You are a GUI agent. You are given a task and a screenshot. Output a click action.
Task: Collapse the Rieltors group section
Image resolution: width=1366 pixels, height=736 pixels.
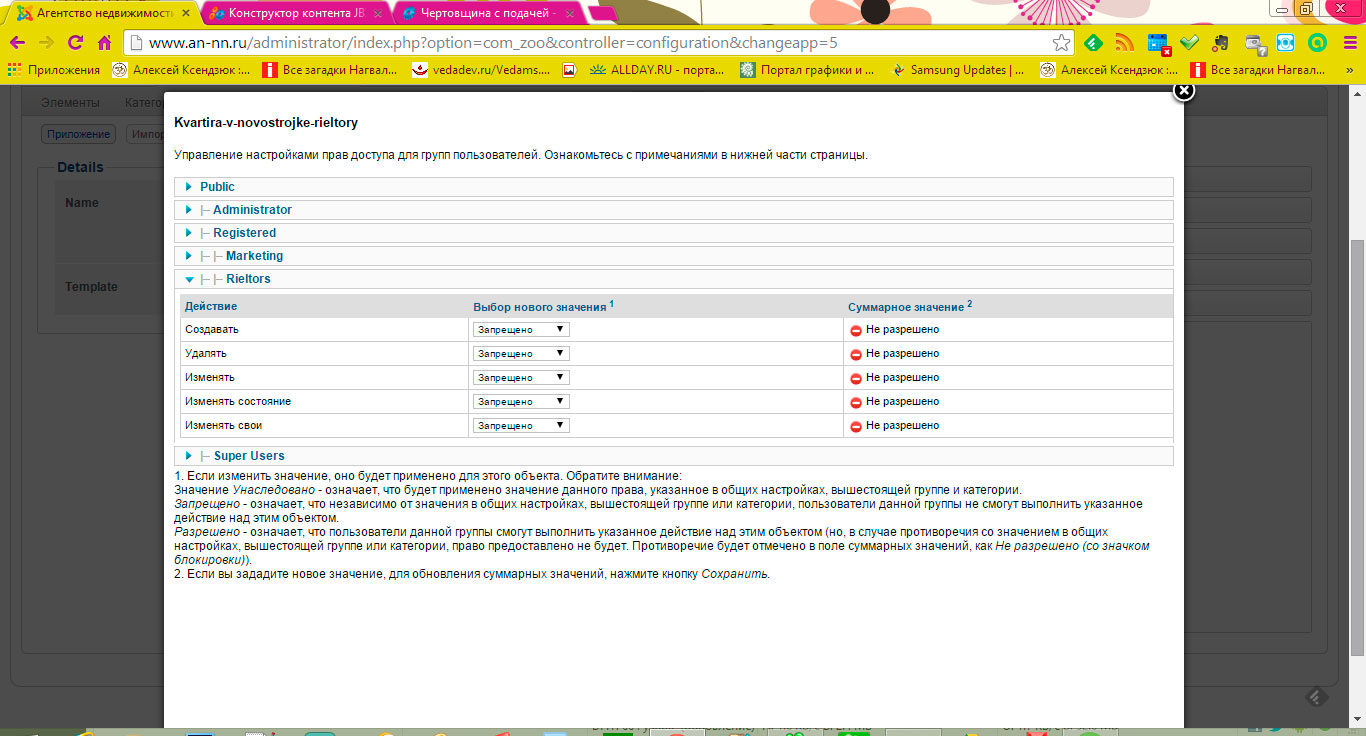[248, 279]
